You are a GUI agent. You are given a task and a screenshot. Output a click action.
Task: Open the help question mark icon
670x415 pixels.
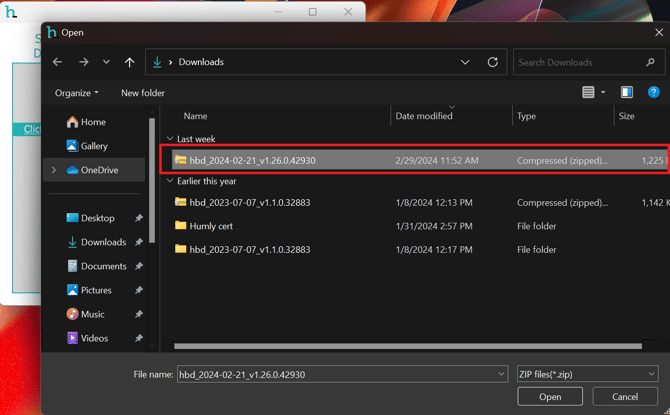654,92
